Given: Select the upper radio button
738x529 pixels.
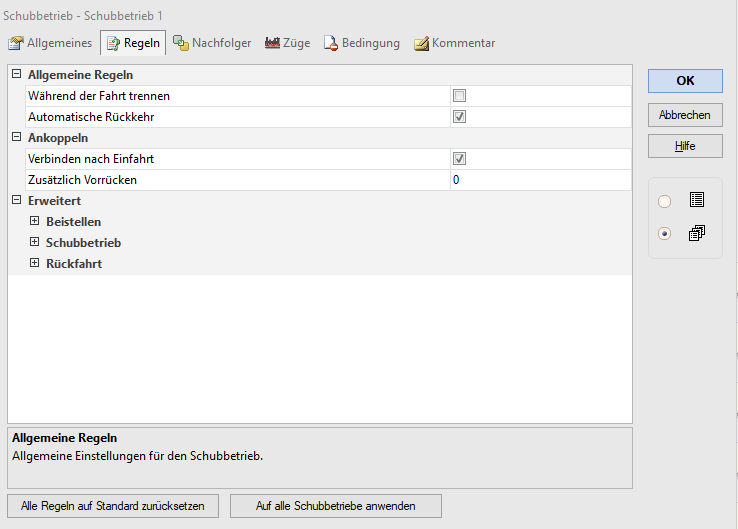Looking at the screenshot, I should coord(665,201).
